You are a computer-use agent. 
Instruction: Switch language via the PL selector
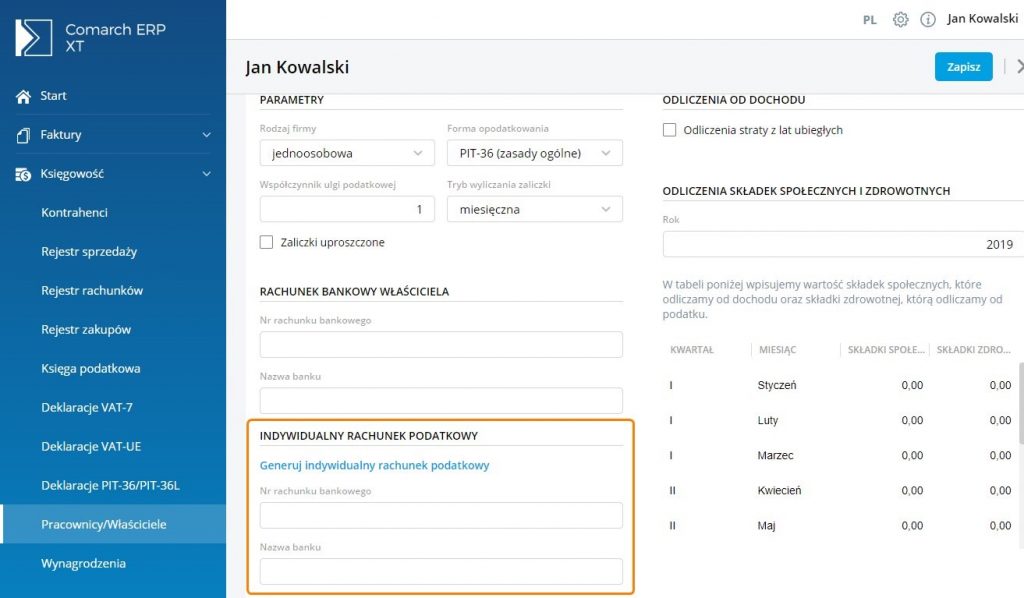click(x=870, y=19)
